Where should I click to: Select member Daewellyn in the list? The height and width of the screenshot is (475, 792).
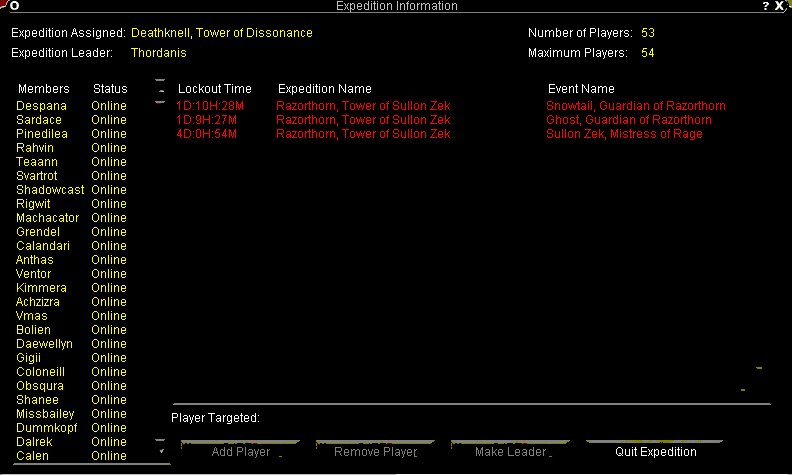[44, 344]
